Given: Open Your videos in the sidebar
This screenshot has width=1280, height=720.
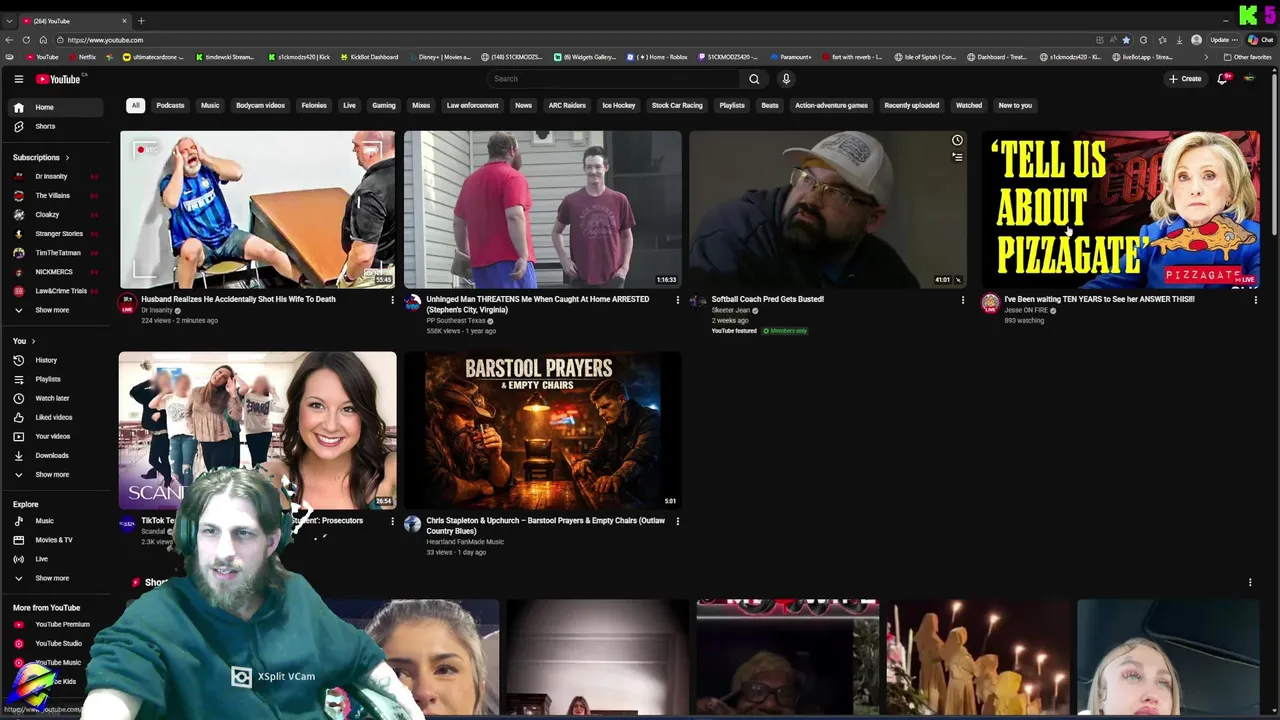Looking at the screenshot, I should pyautogui.click(x=57, y=436).
